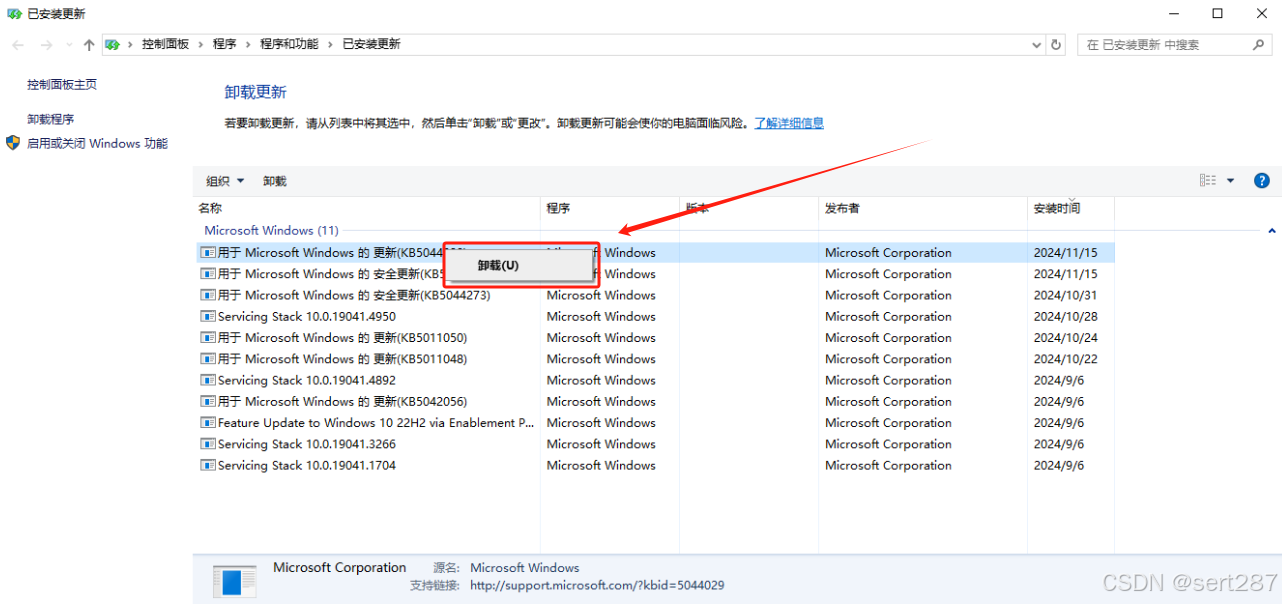Click the 卸载 toolbar button
Screen dimensions: 1282x604
point(275,181)
